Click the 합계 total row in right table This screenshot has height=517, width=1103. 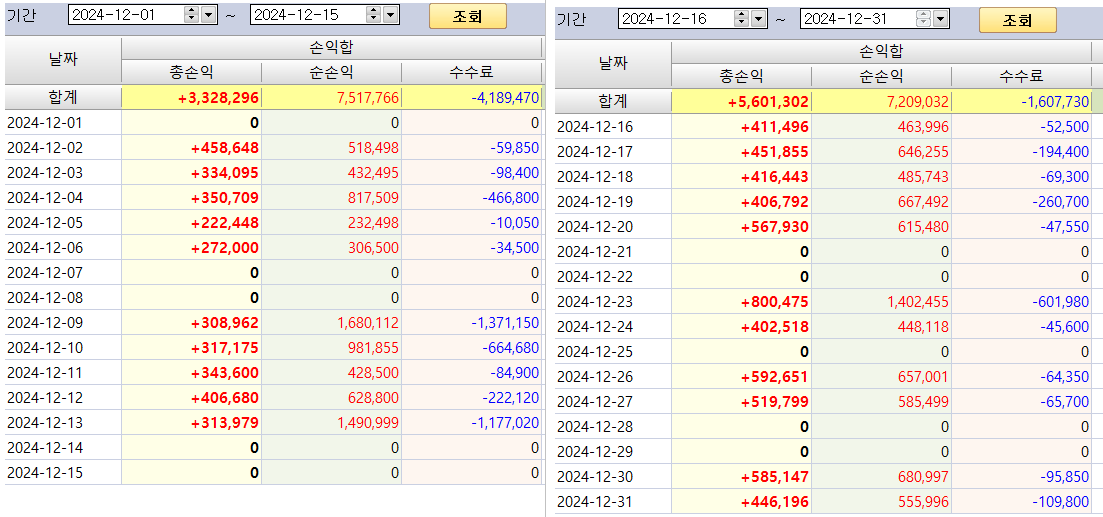coord(823,101)
